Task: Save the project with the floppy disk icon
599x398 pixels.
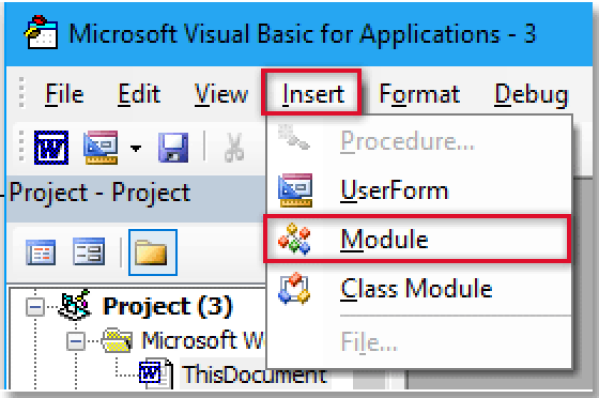Action: pyautogui.click(x=173, y=147)
